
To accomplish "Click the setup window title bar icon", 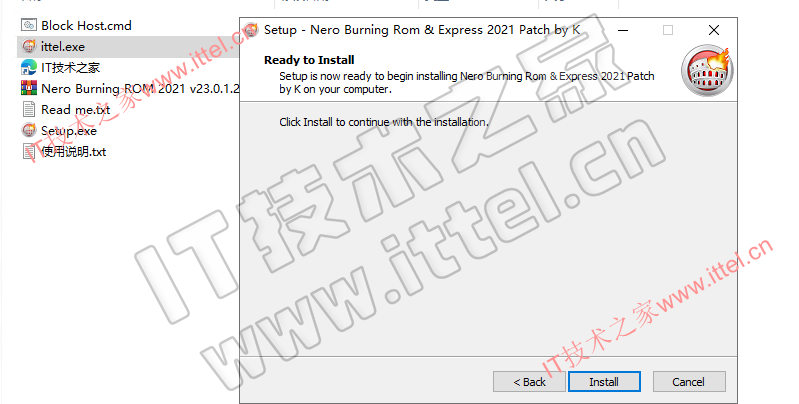I will click(x=251, y=30).
